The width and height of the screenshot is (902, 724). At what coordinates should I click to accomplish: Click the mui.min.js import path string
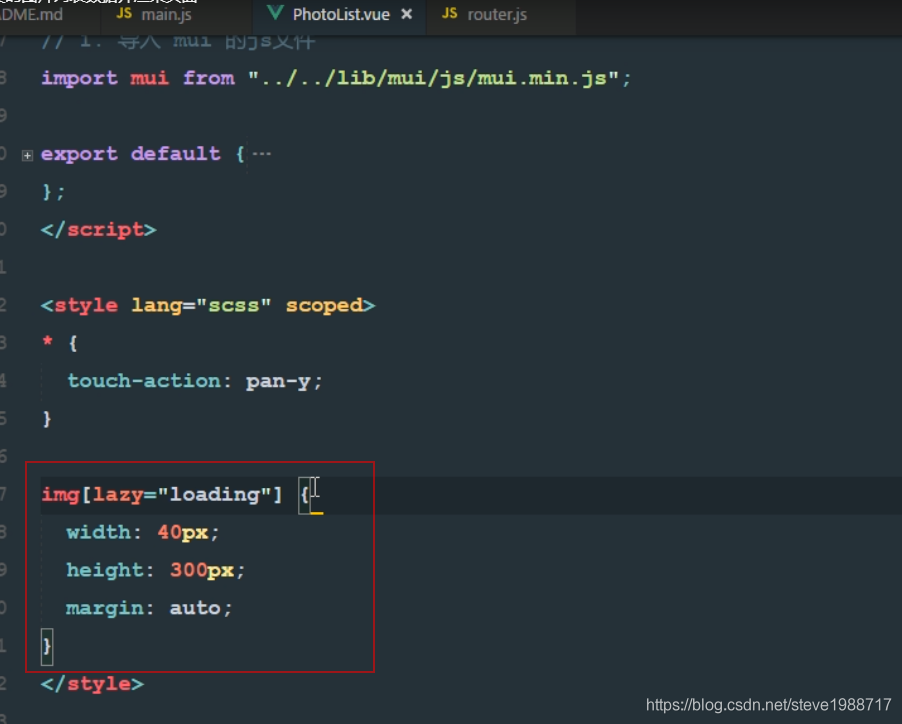[433, 78]
